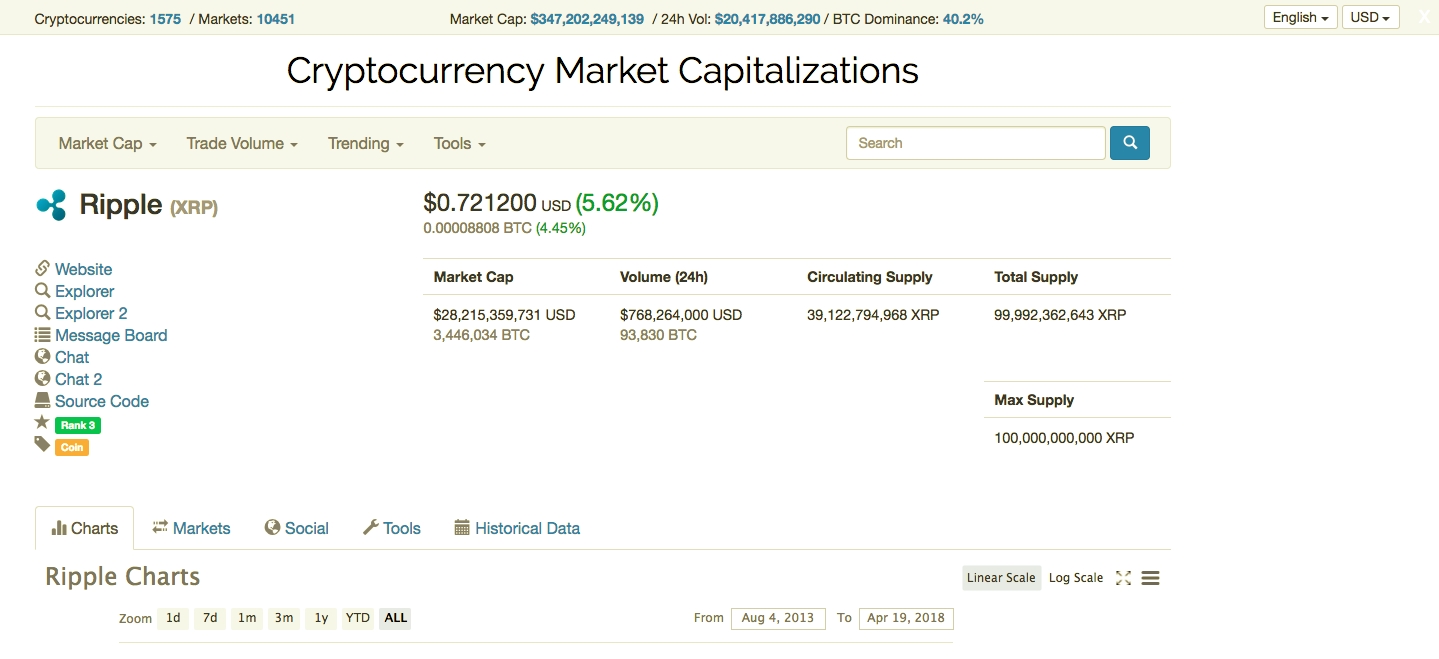Click the orange Coin badge
Screen dimensions: 1439x659
72,447
